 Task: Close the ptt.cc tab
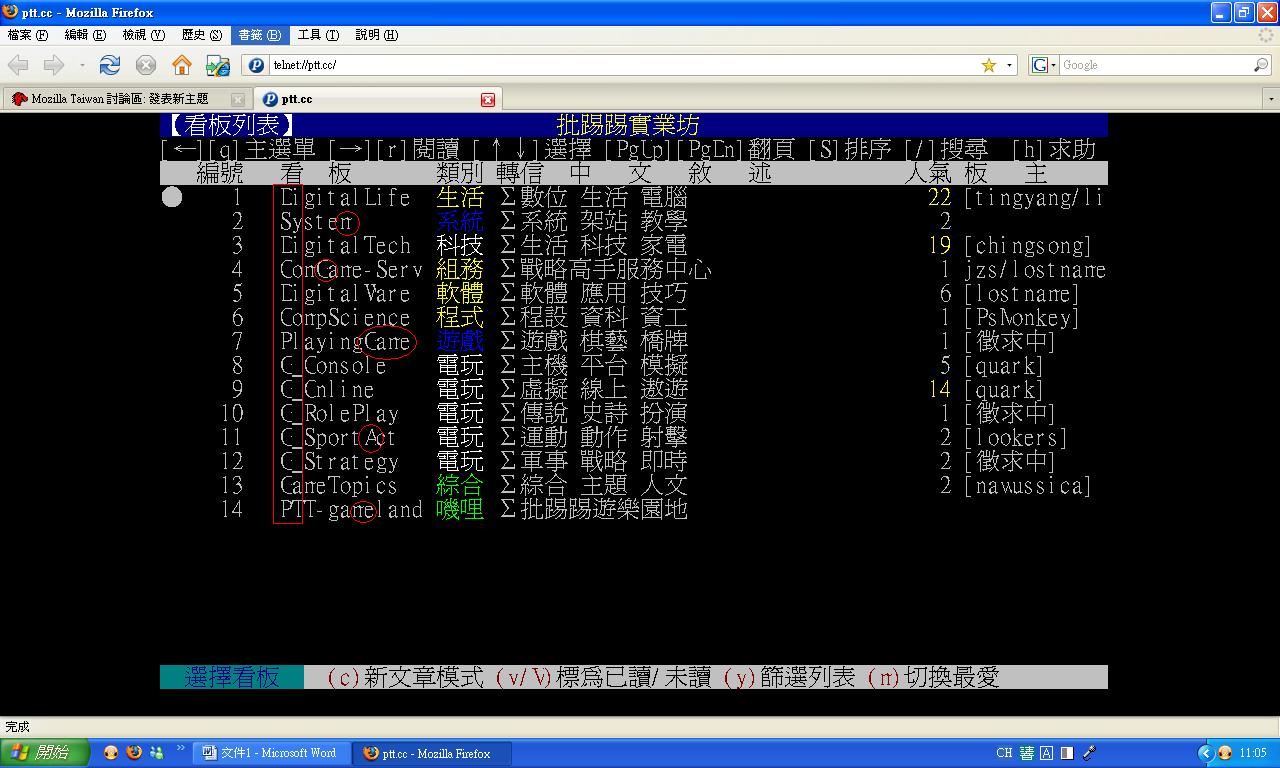tap(487, 100)
